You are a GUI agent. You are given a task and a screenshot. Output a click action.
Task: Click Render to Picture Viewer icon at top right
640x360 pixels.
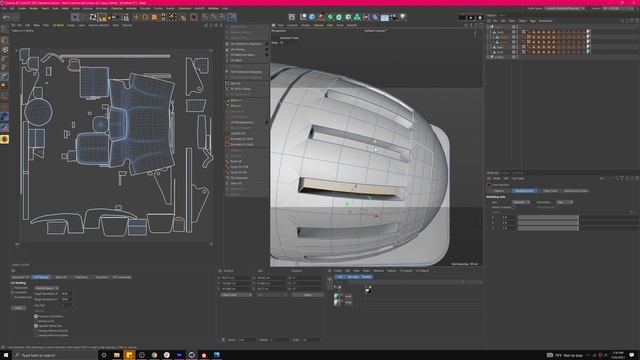tap(471, 17)
